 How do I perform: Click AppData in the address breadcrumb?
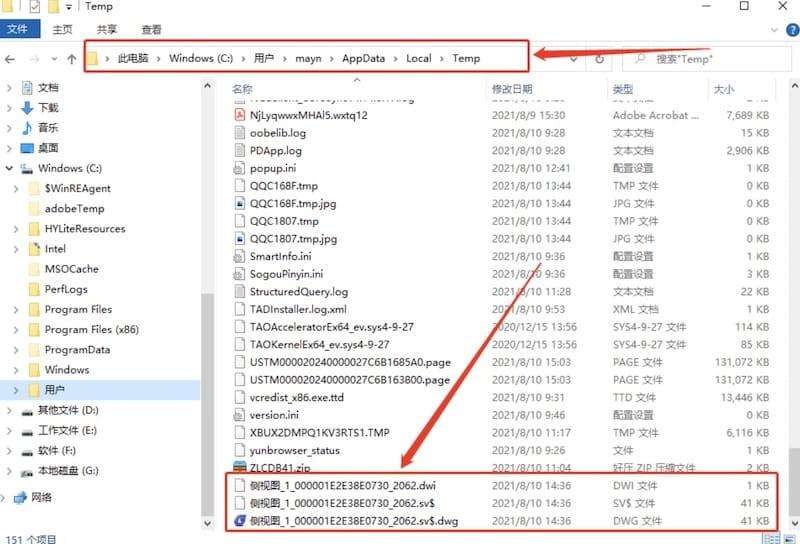click(x=363, y=58)
